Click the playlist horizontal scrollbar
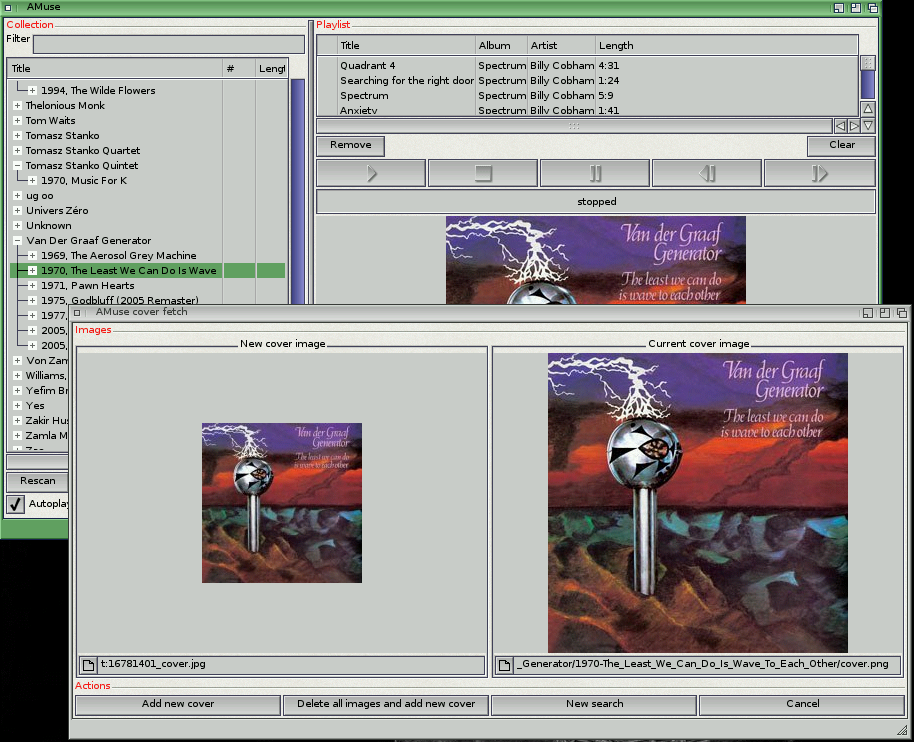Screen dimensions: 914x742 click(x=574, y=125)
